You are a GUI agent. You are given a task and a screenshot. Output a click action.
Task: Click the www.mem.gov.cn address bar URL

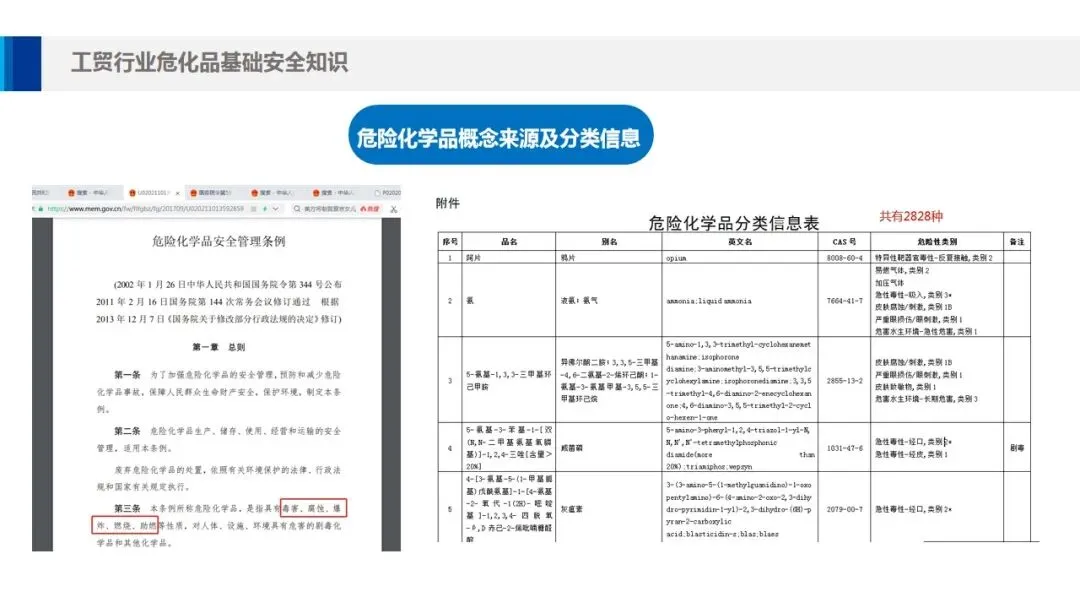(145, 209)
